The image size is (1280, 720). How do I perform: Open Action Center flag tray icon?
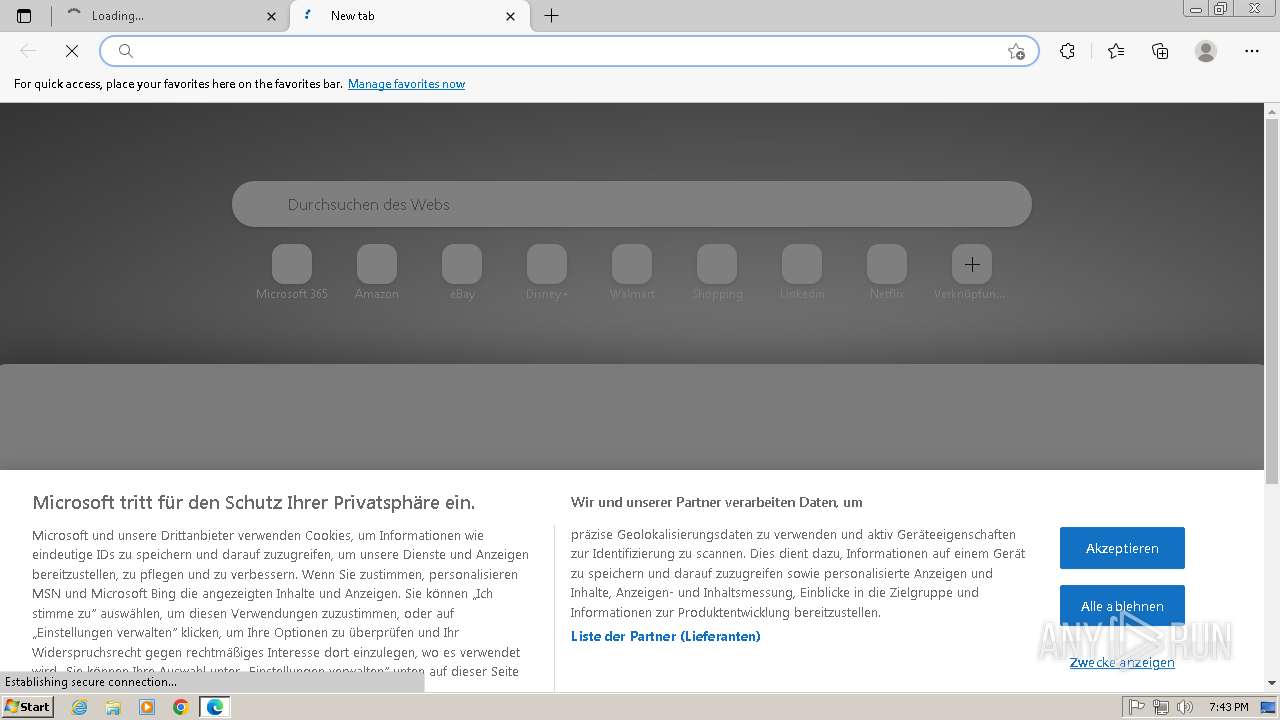(1137, 707)
